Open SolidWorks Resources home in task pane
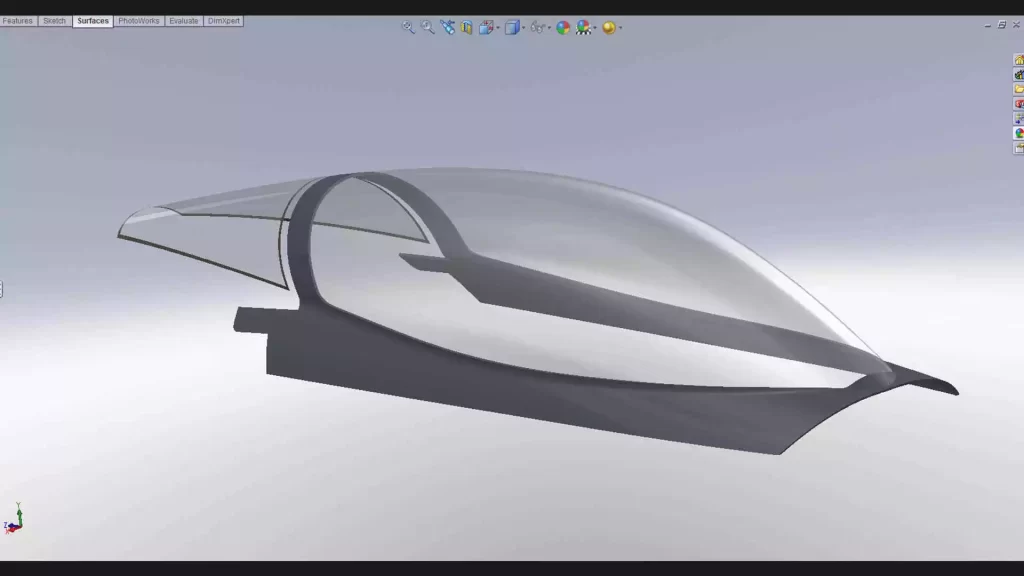 1019,60
